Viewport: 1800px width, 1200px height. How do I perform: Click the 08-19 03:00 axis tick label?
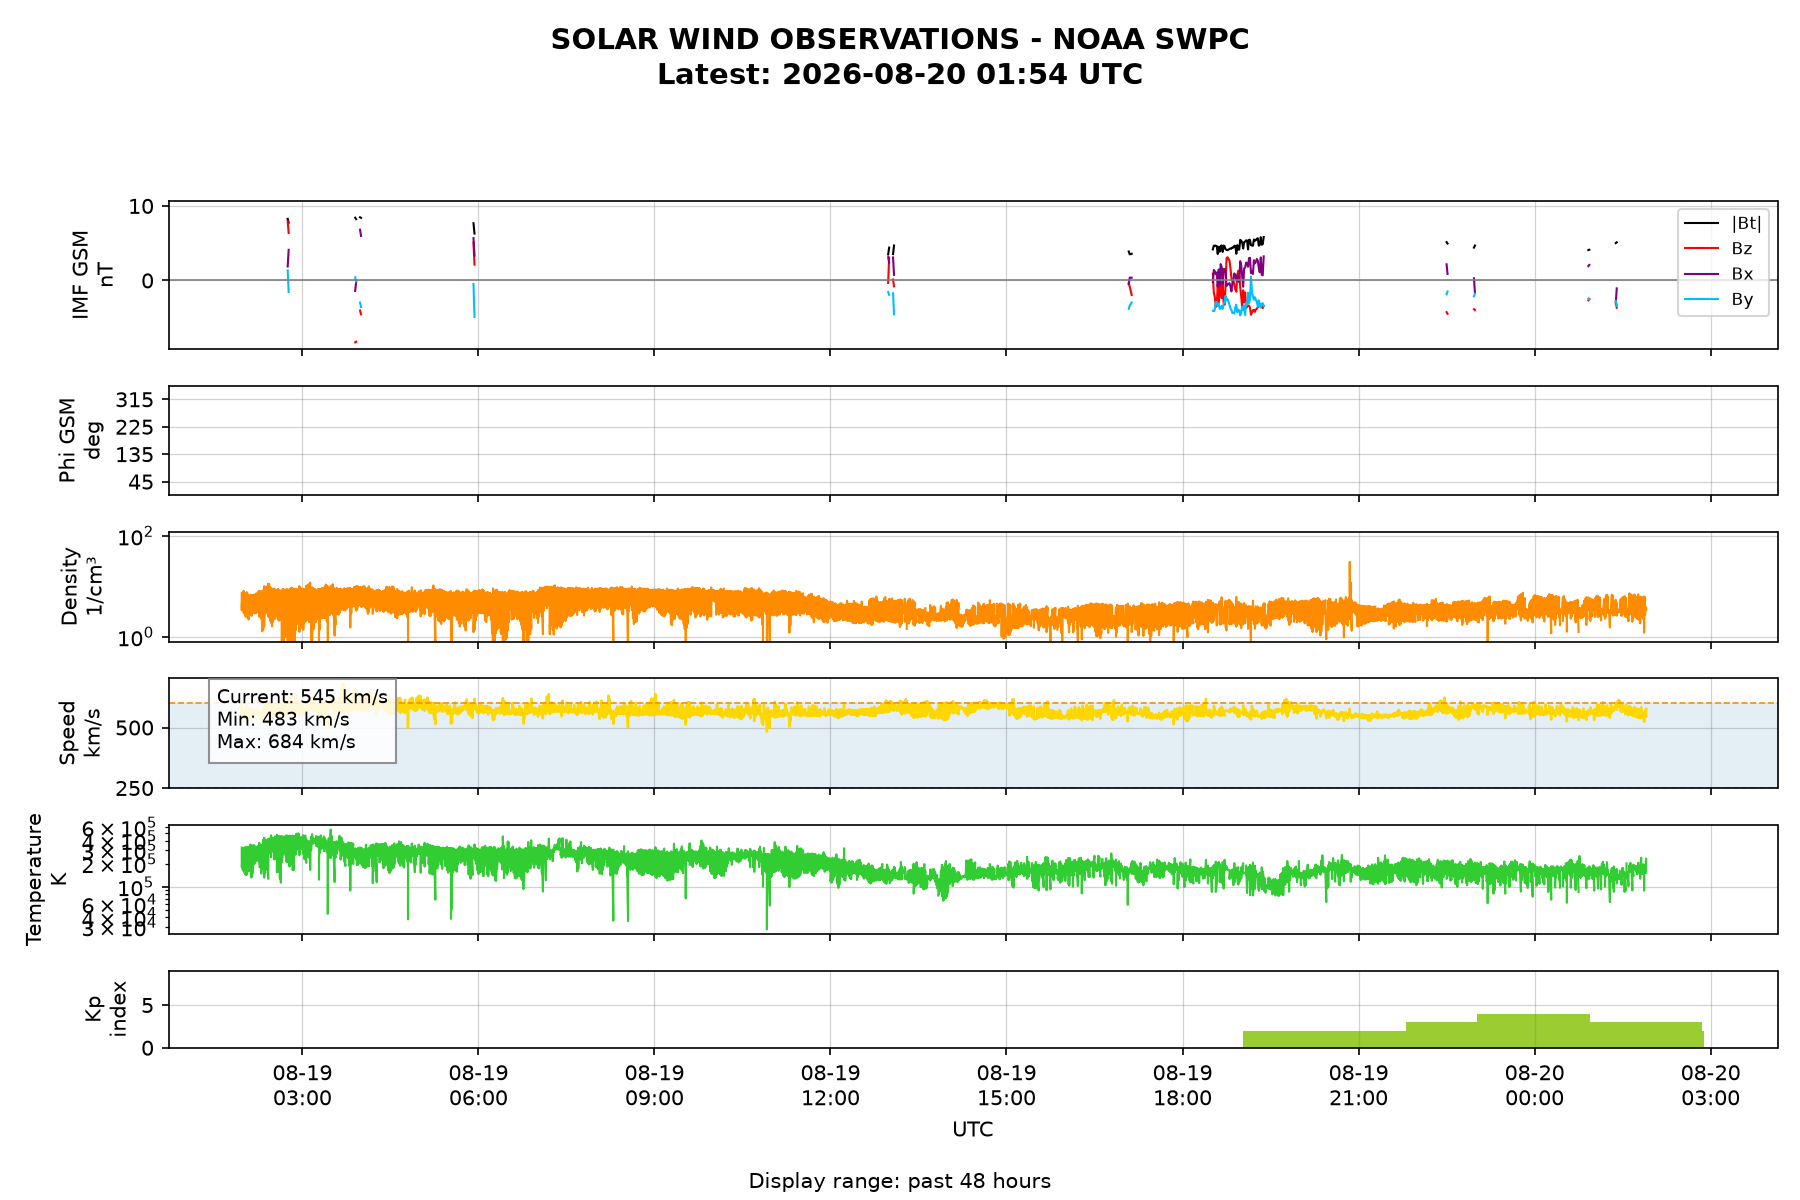[302, 1086]
